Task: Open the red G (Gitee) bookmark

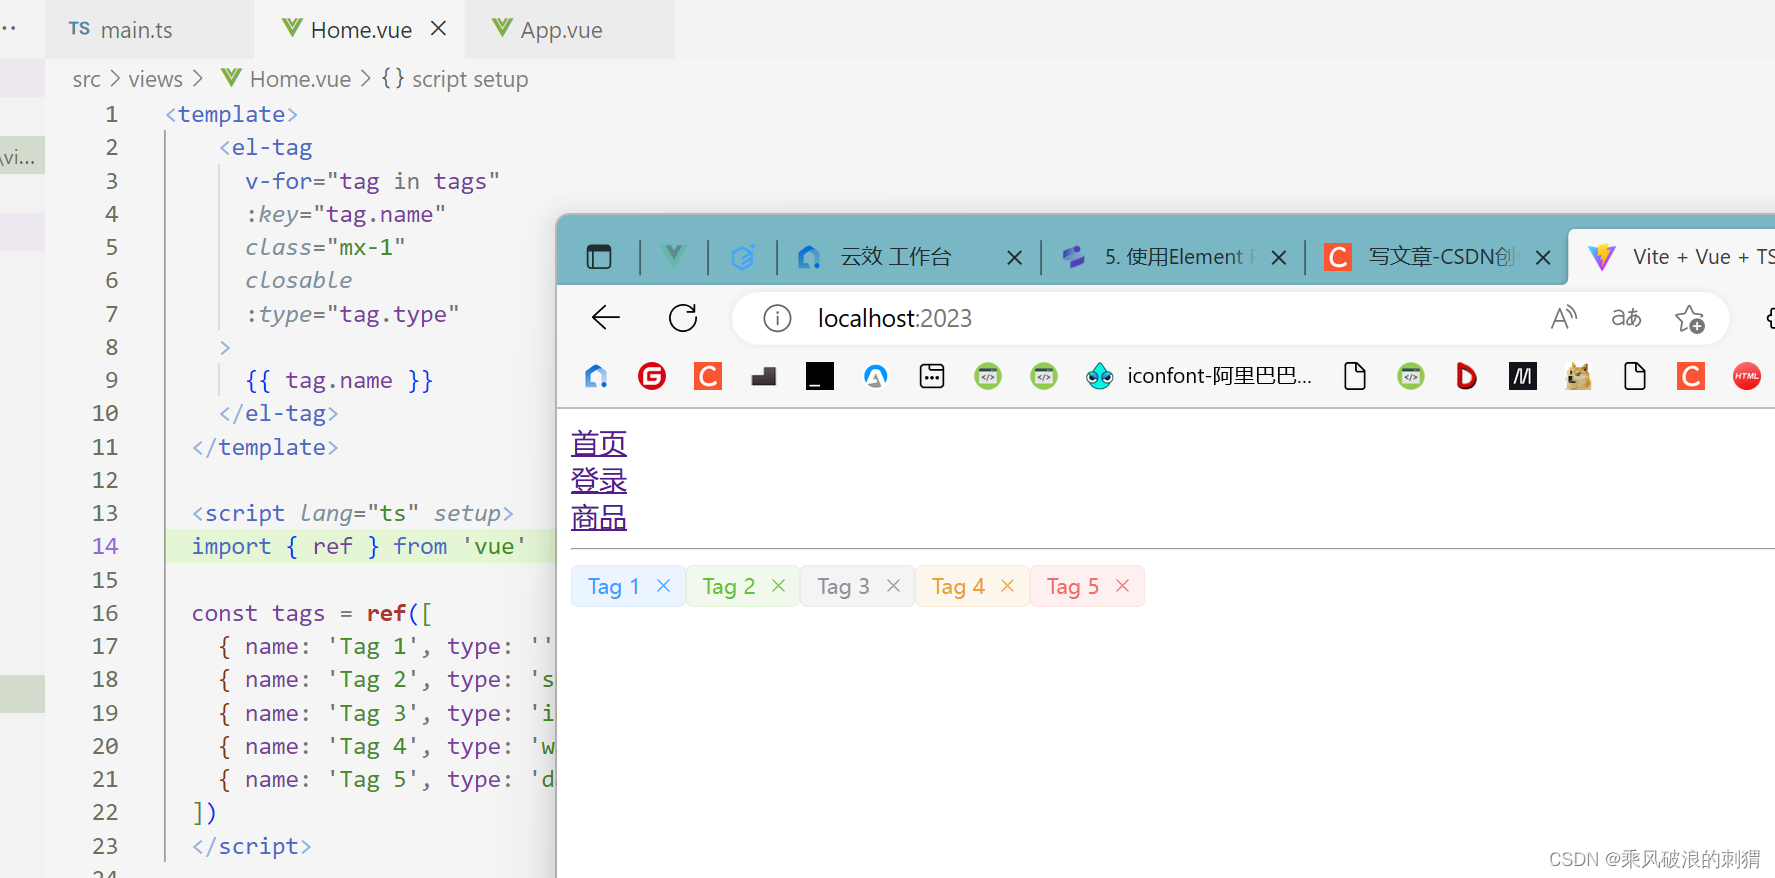Action: point(652,376)
